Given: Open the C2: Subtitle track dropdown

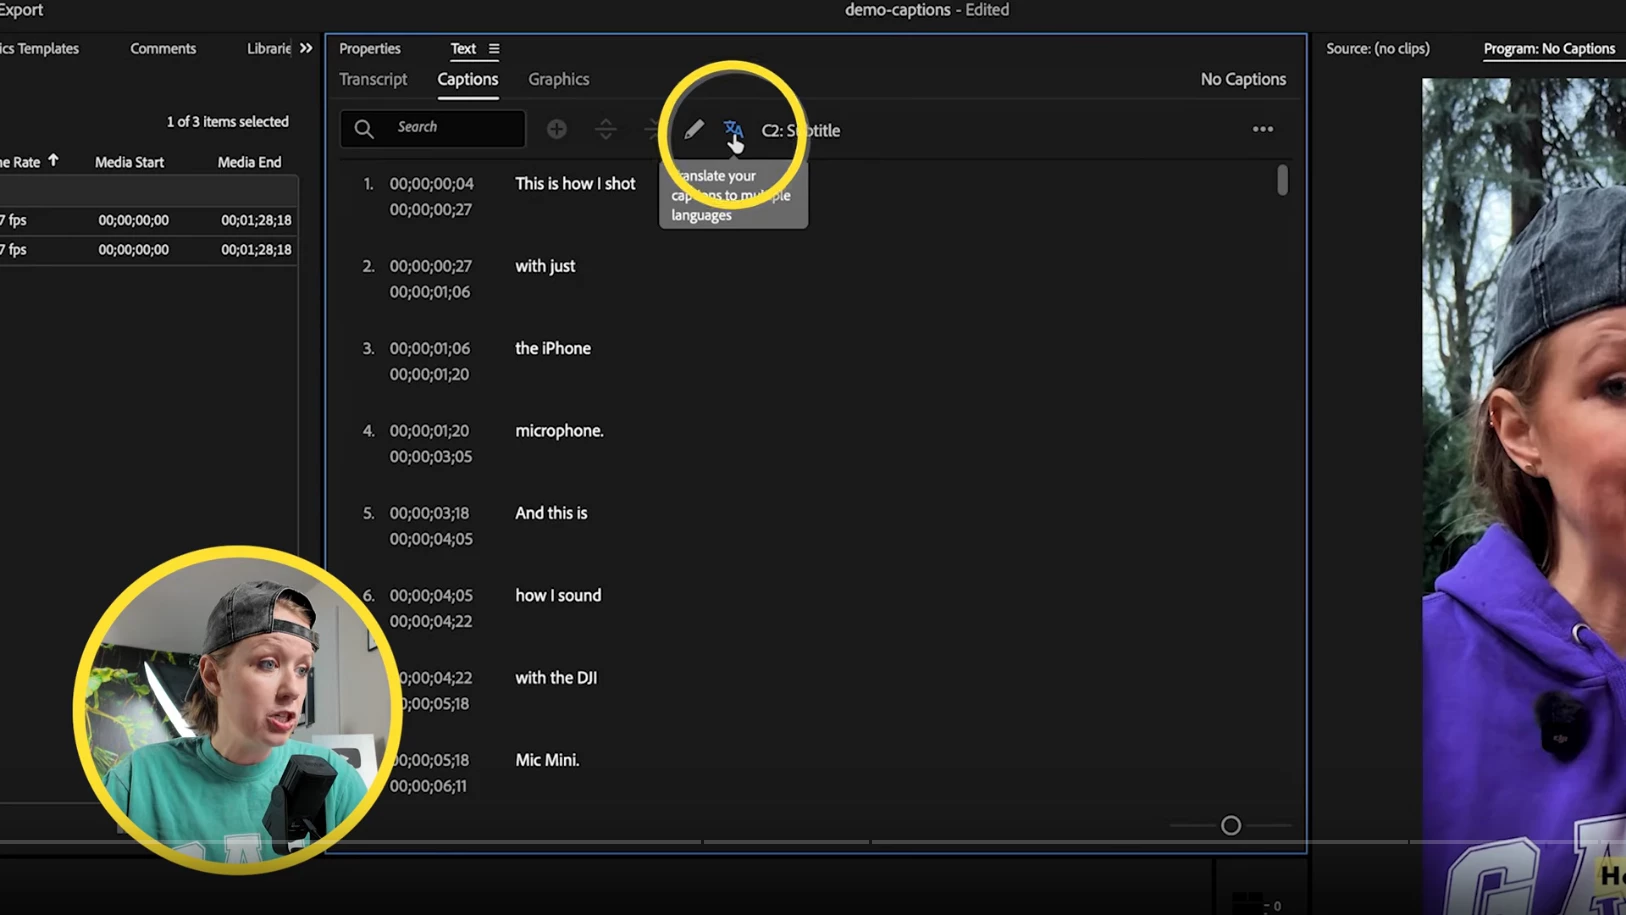Looking at the screenshot, I should [x=801, y=130].
